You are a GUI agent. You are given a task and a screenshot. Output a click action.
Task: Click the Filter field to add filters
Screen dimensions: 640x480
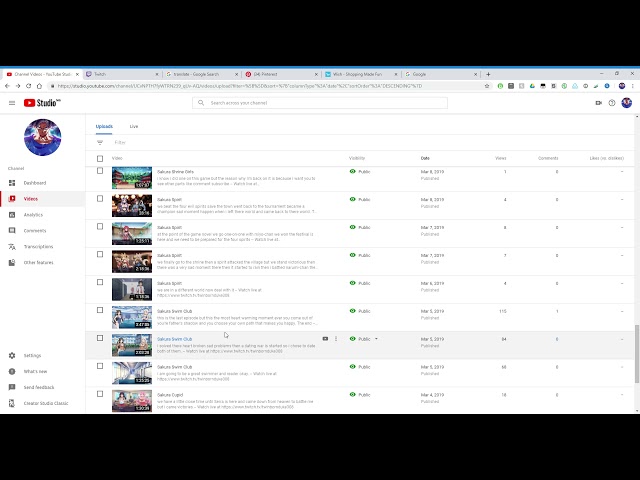[120, 142]
